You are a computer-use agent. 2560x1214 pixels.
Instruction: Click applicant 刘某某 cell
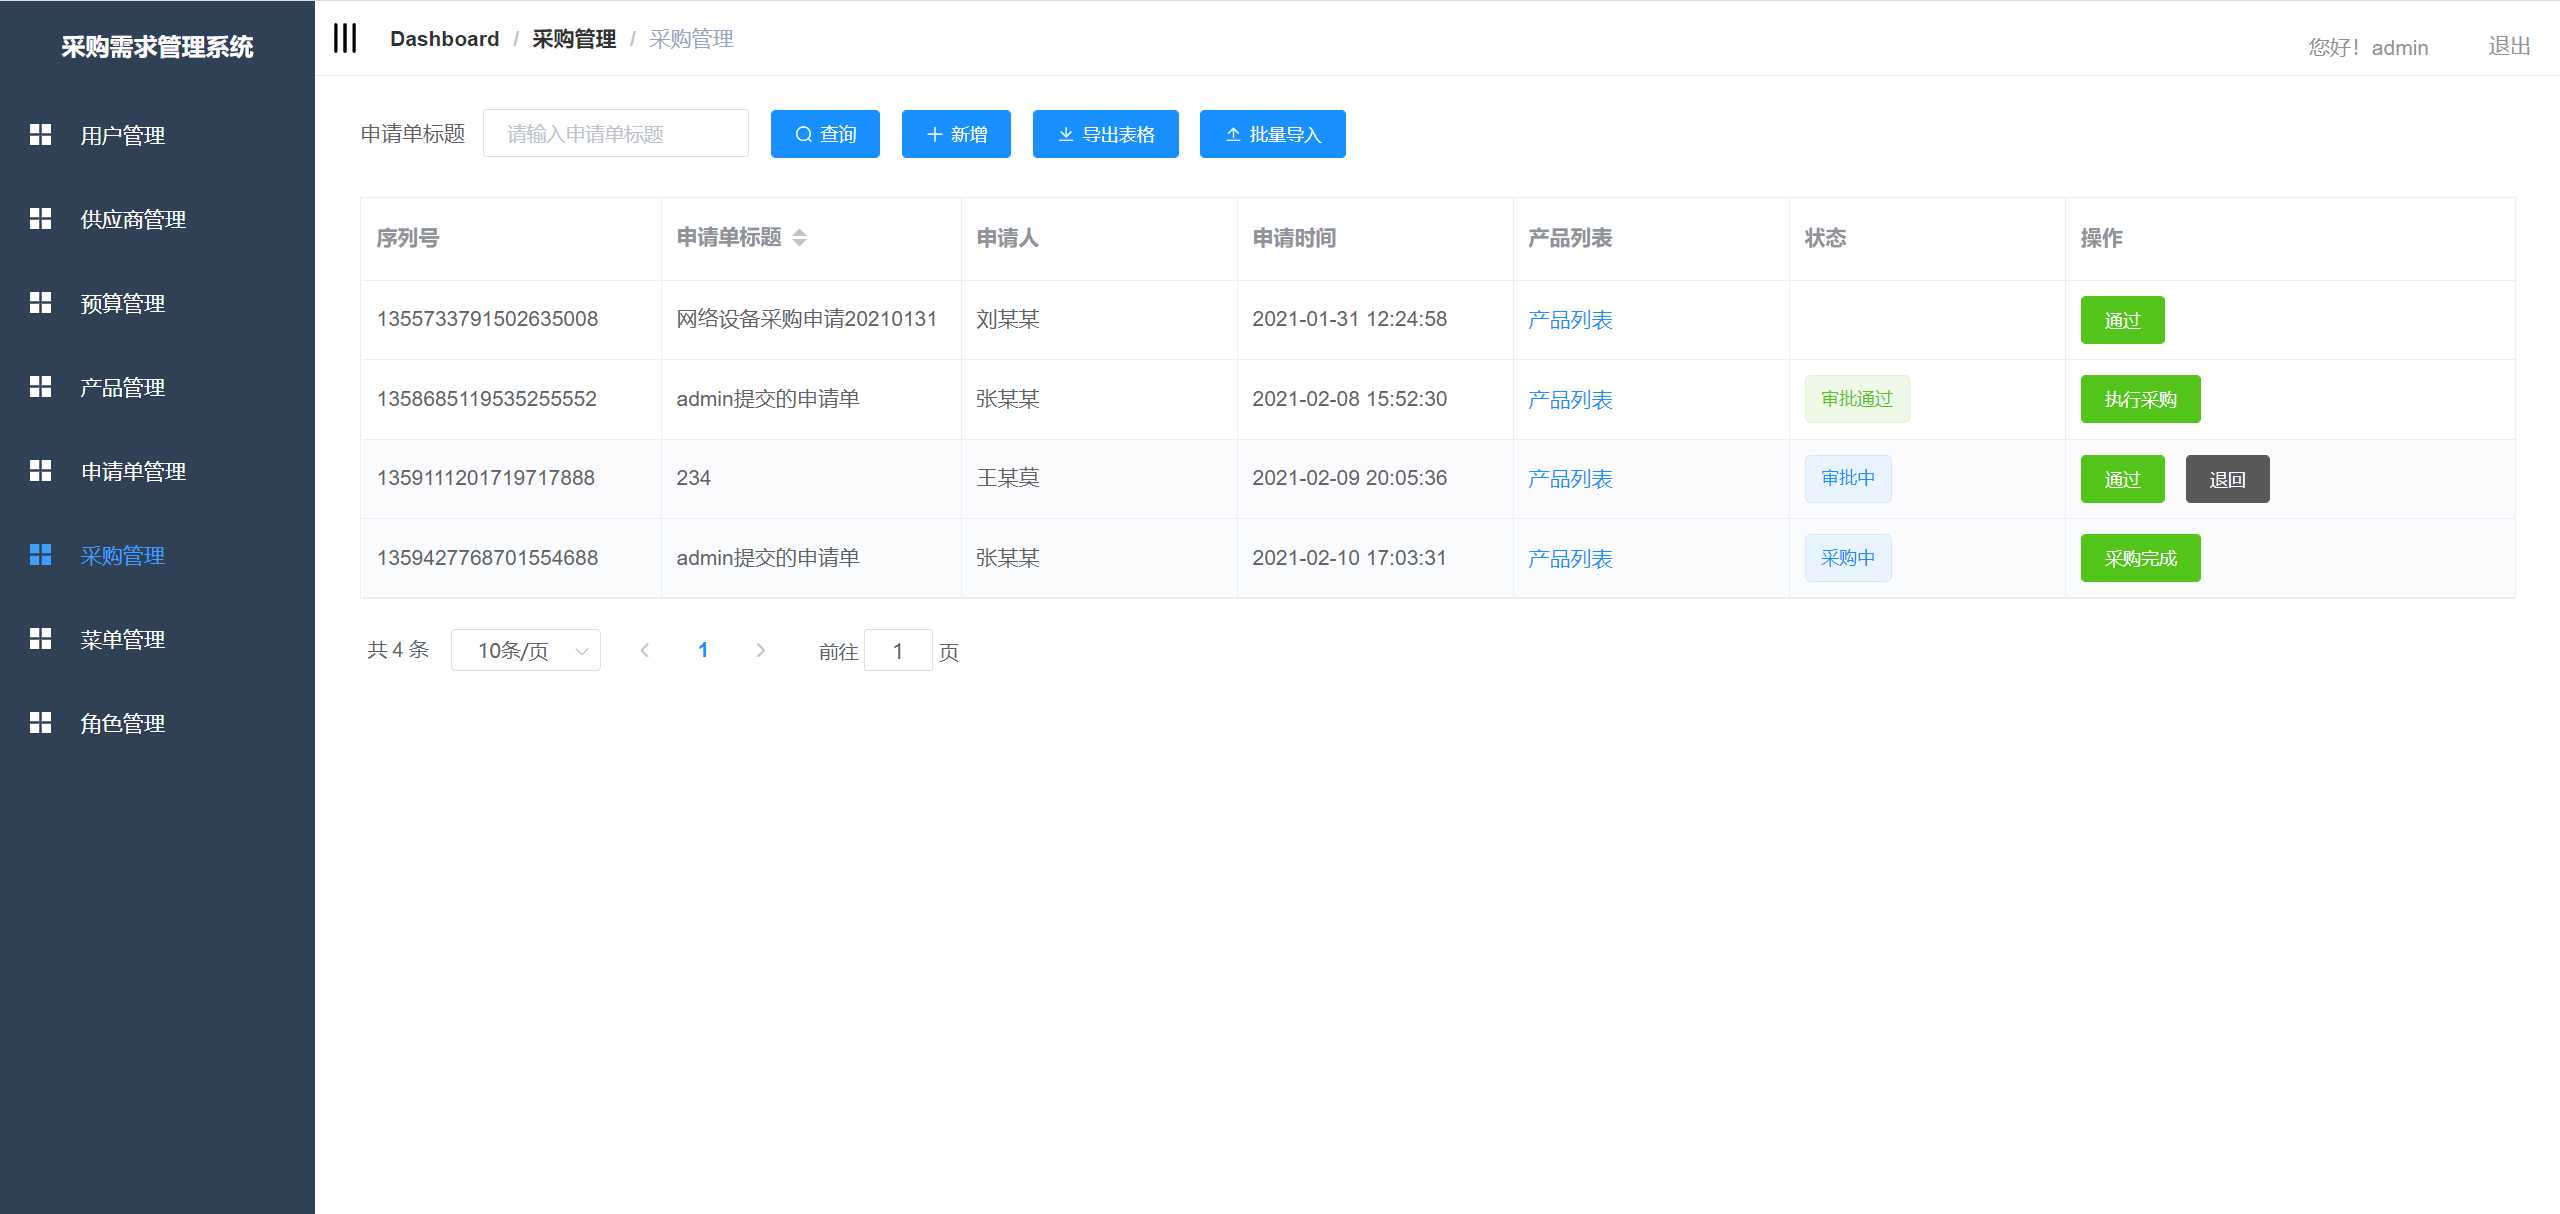tap(1008, 319)
